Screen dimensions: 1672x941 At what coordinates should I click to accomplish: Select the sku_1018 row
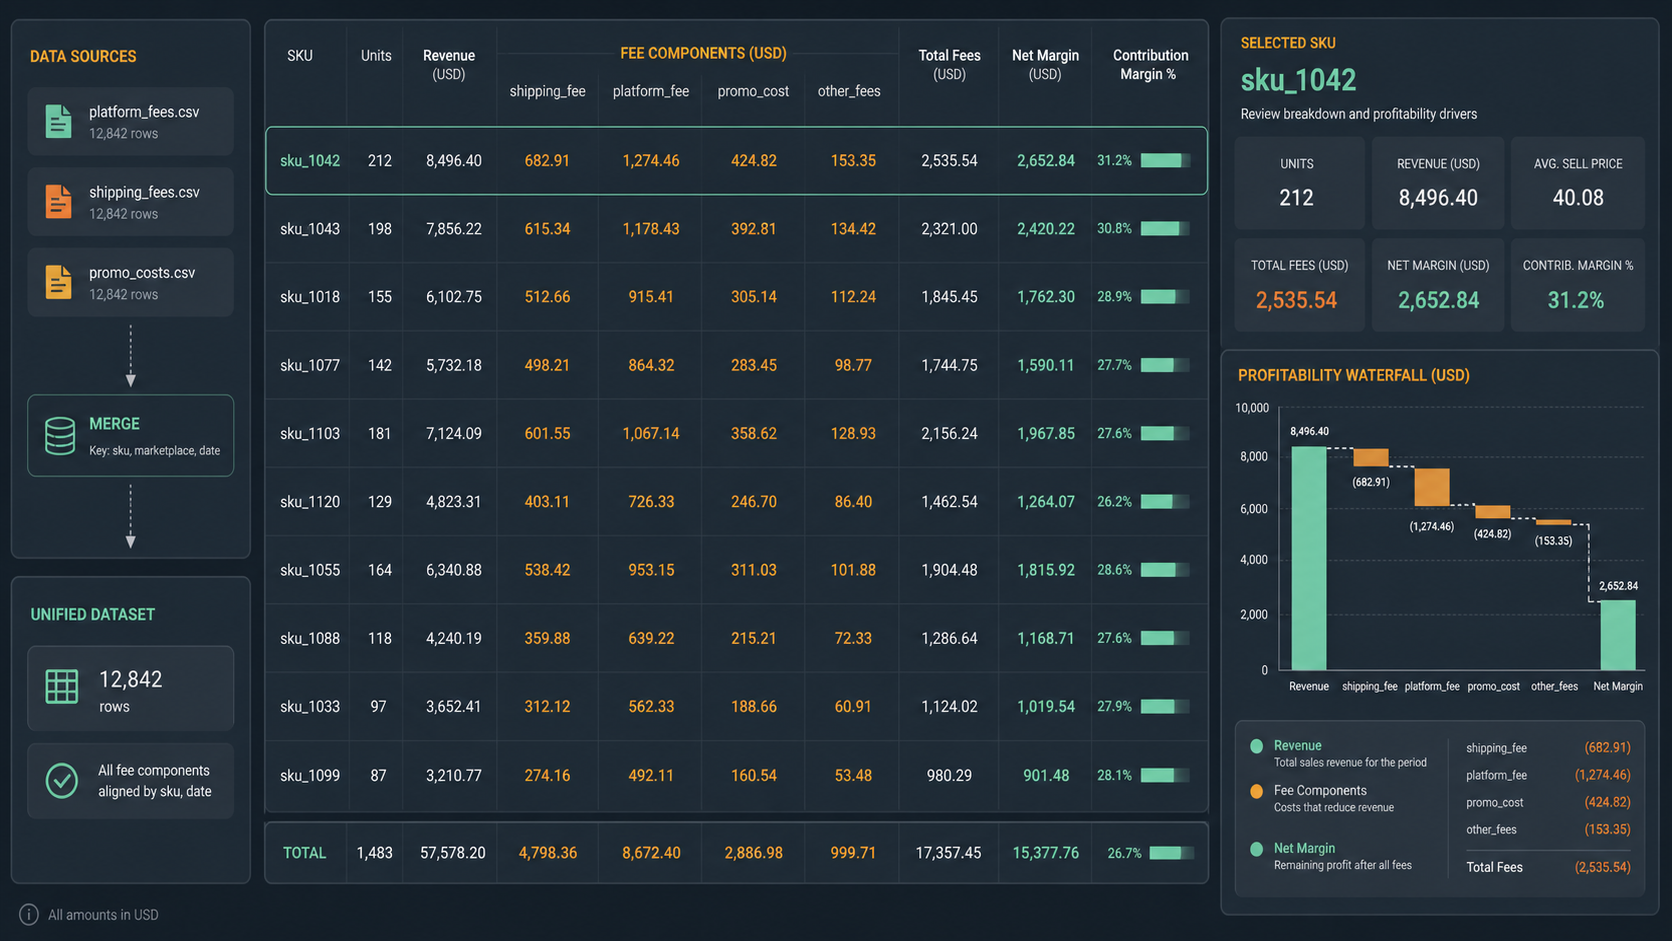pos(736,297)
